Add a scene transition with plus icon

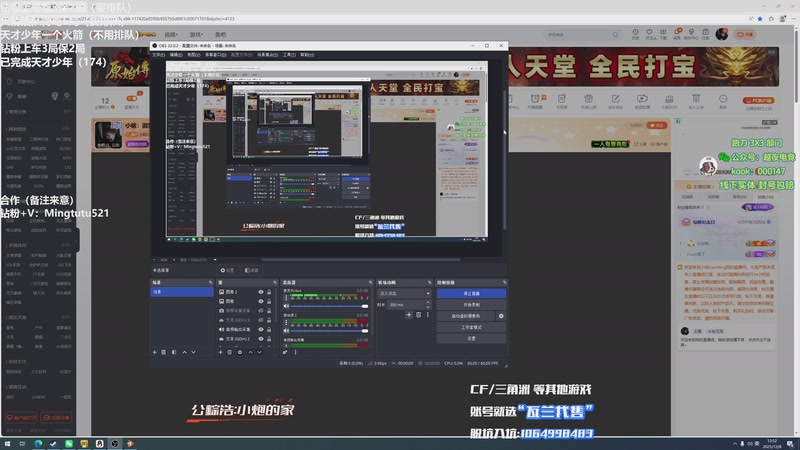(x=409, y=315)
